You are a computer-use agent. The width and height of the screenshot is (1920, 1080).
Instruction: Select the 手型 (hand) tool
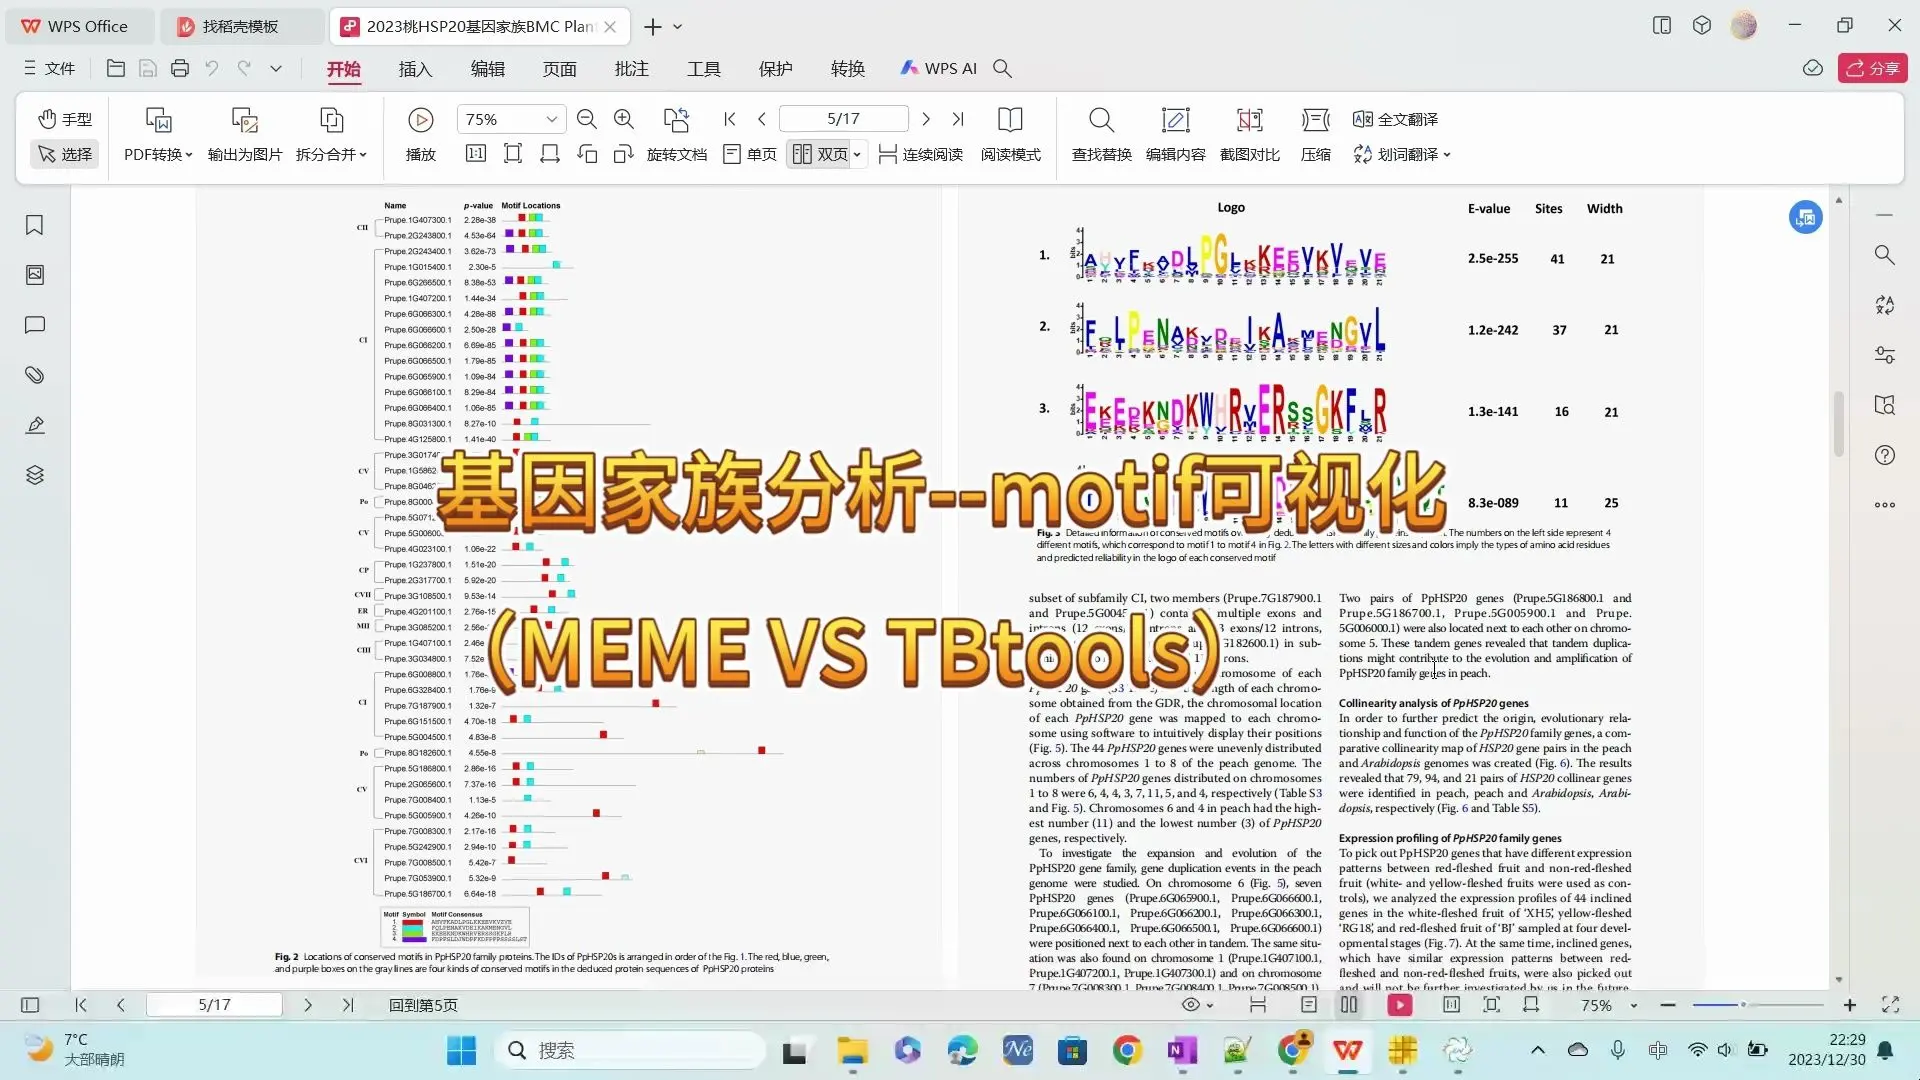(63, 118)
